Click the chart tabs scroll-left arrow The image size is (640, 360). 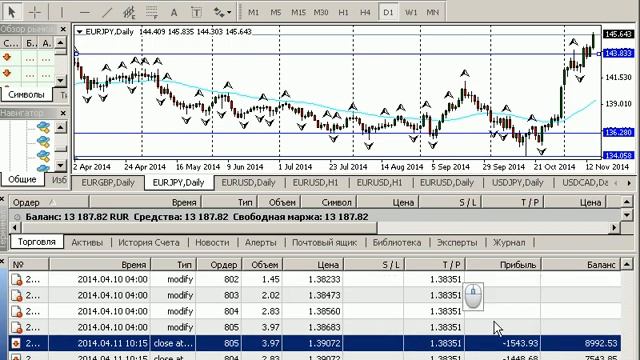click(x=616, y=183)
